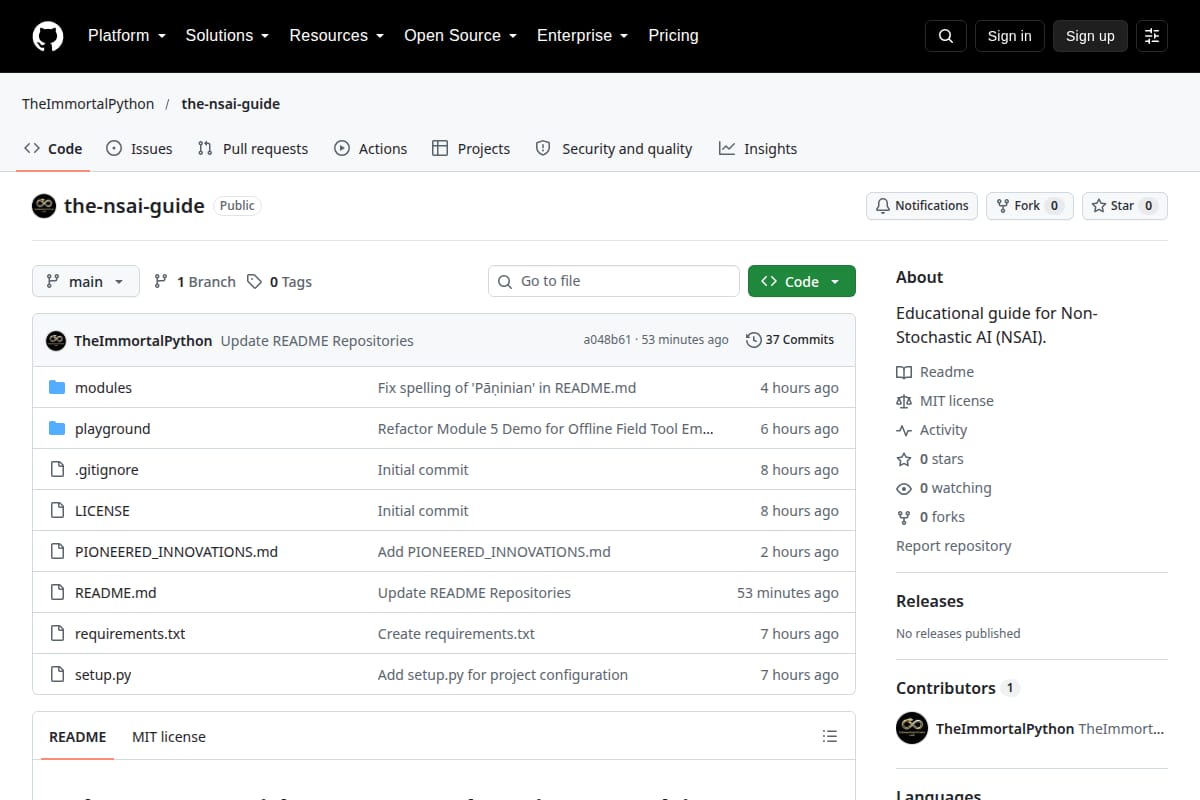This screenshot has width=1200, height=800.
Task: Open the Security and quality tab
Action: tap(614, 149)
